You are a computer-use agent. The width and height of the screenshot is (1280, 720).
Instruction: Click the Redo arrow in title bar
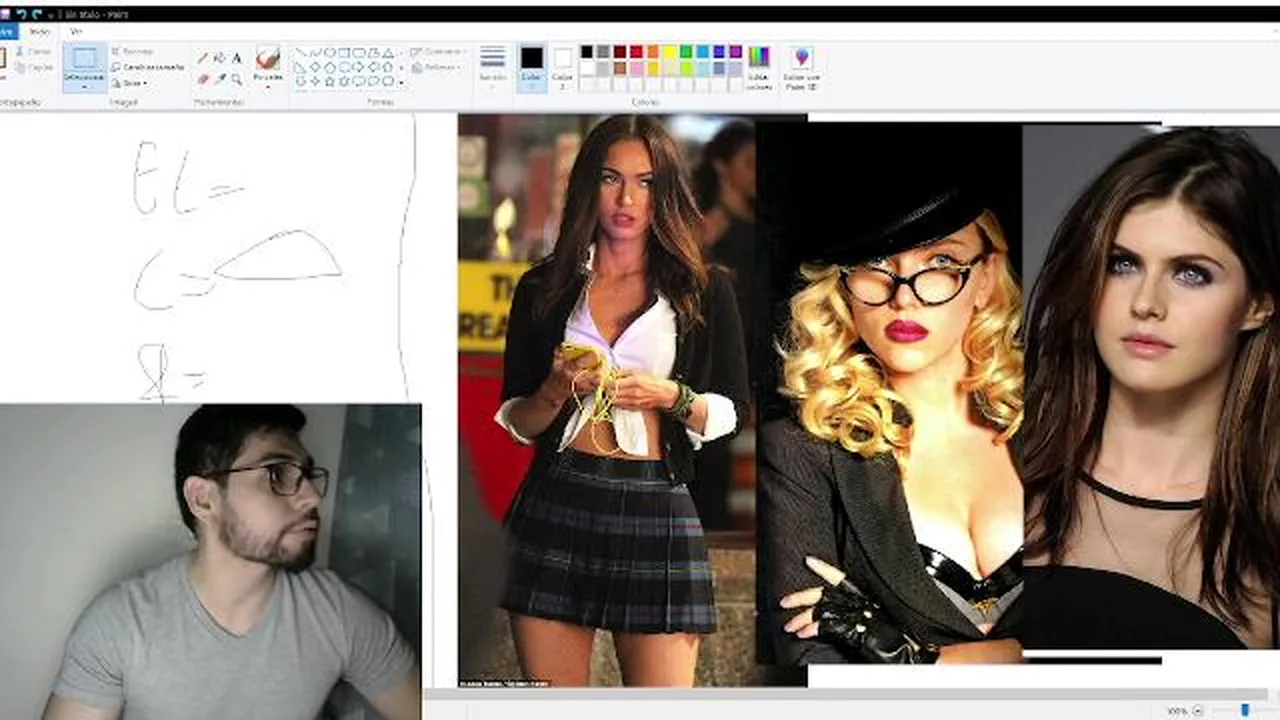pos(37,14)
